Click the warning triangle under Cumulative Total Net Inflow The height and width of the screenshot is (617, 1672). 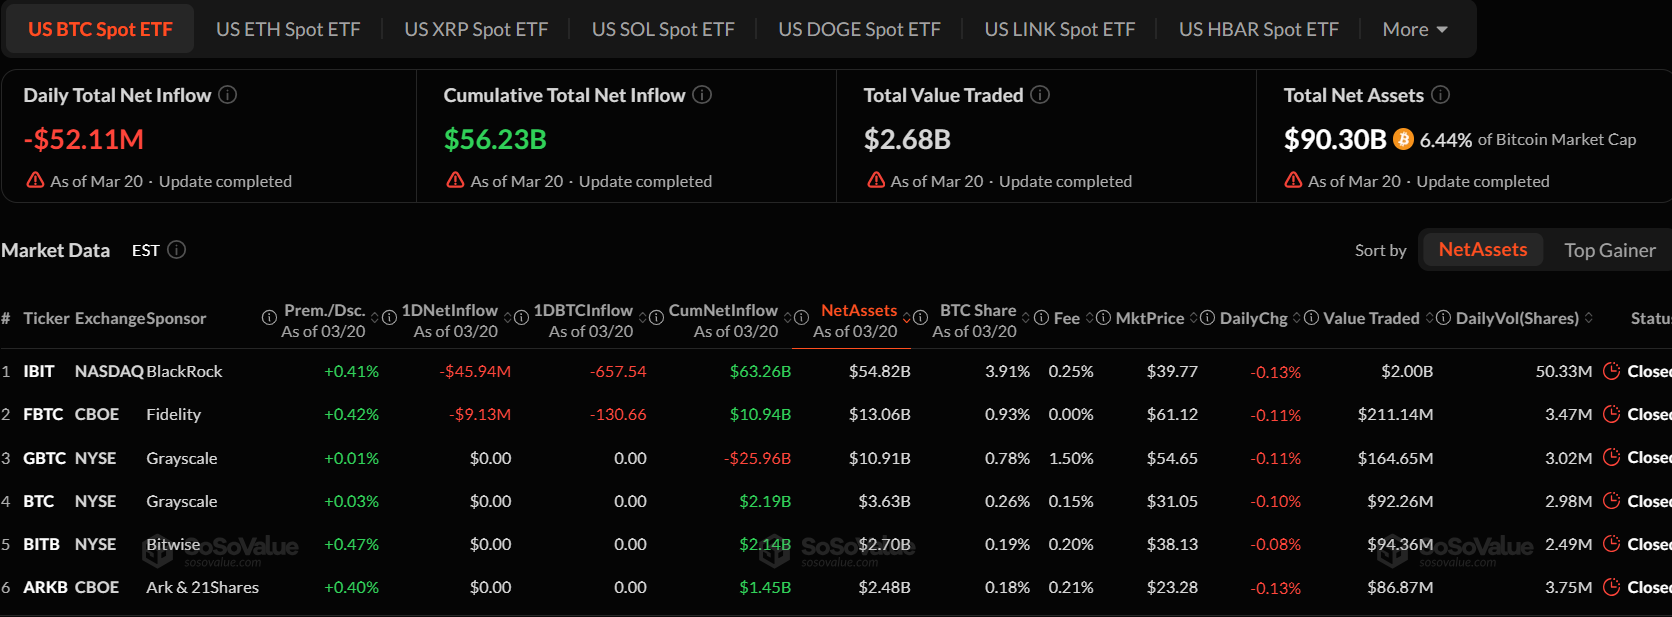456,181
